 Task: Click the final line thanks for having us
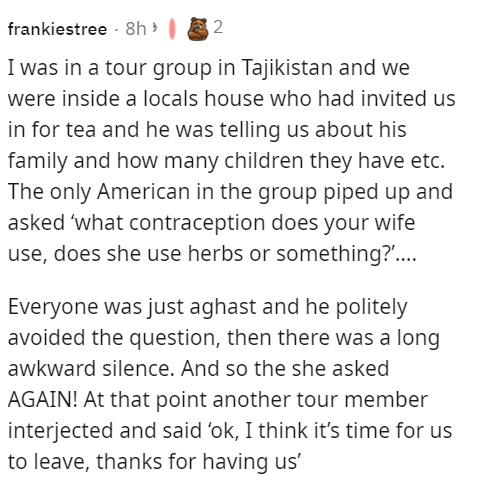click(x=197, y=462)
